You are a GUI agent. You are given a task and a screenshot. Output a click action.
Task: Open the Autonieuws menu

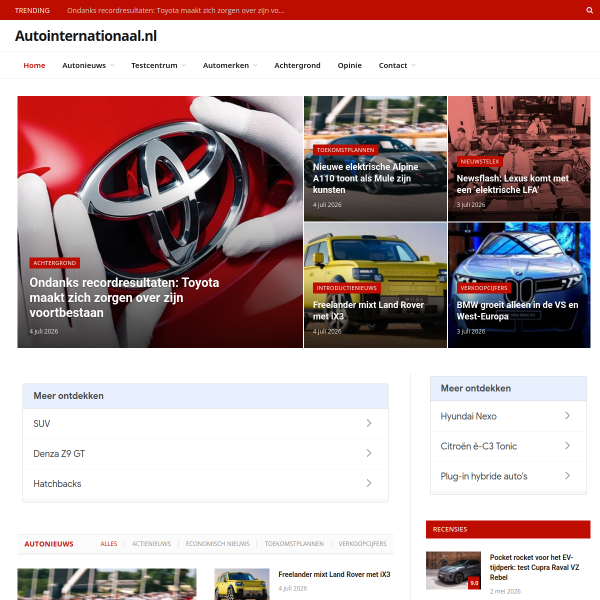point(84,65)
